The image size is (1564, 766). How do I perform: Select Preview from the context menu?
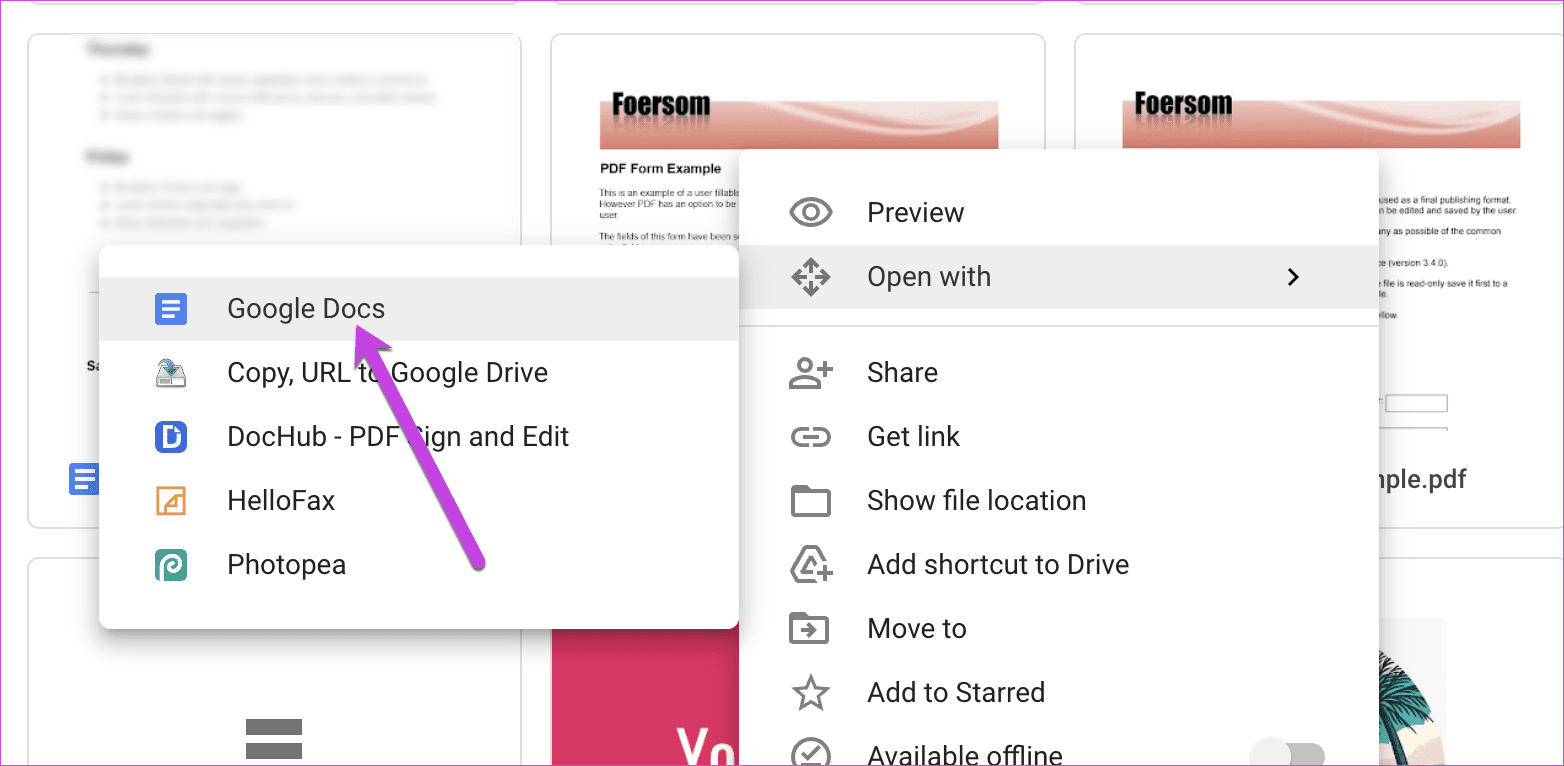915,212
